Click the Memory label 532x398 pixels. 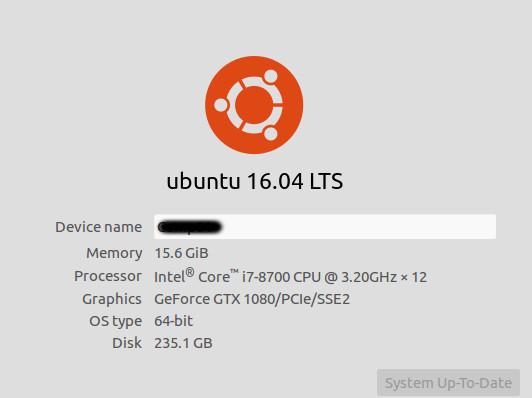[114, 253]
